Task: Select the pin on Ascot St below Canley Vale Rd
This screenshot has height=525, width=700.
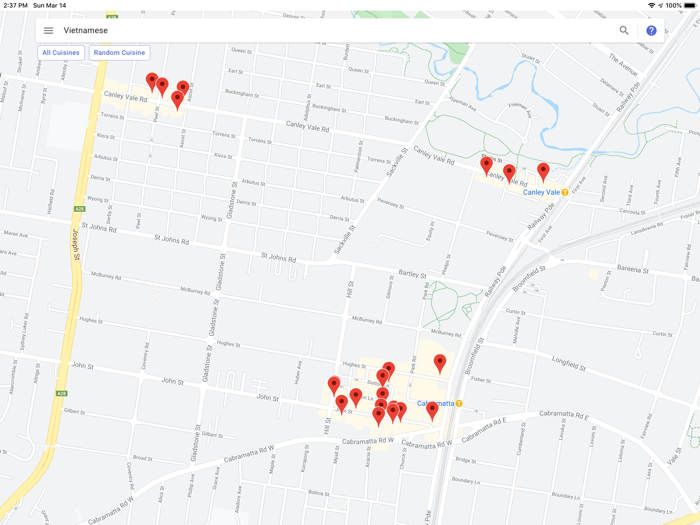Action: [177, 100]
